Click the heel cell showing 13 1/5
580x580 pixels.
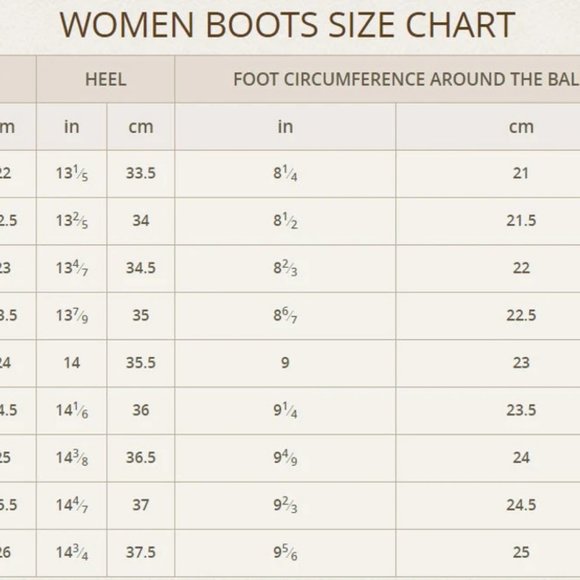[x=72, y=173]
